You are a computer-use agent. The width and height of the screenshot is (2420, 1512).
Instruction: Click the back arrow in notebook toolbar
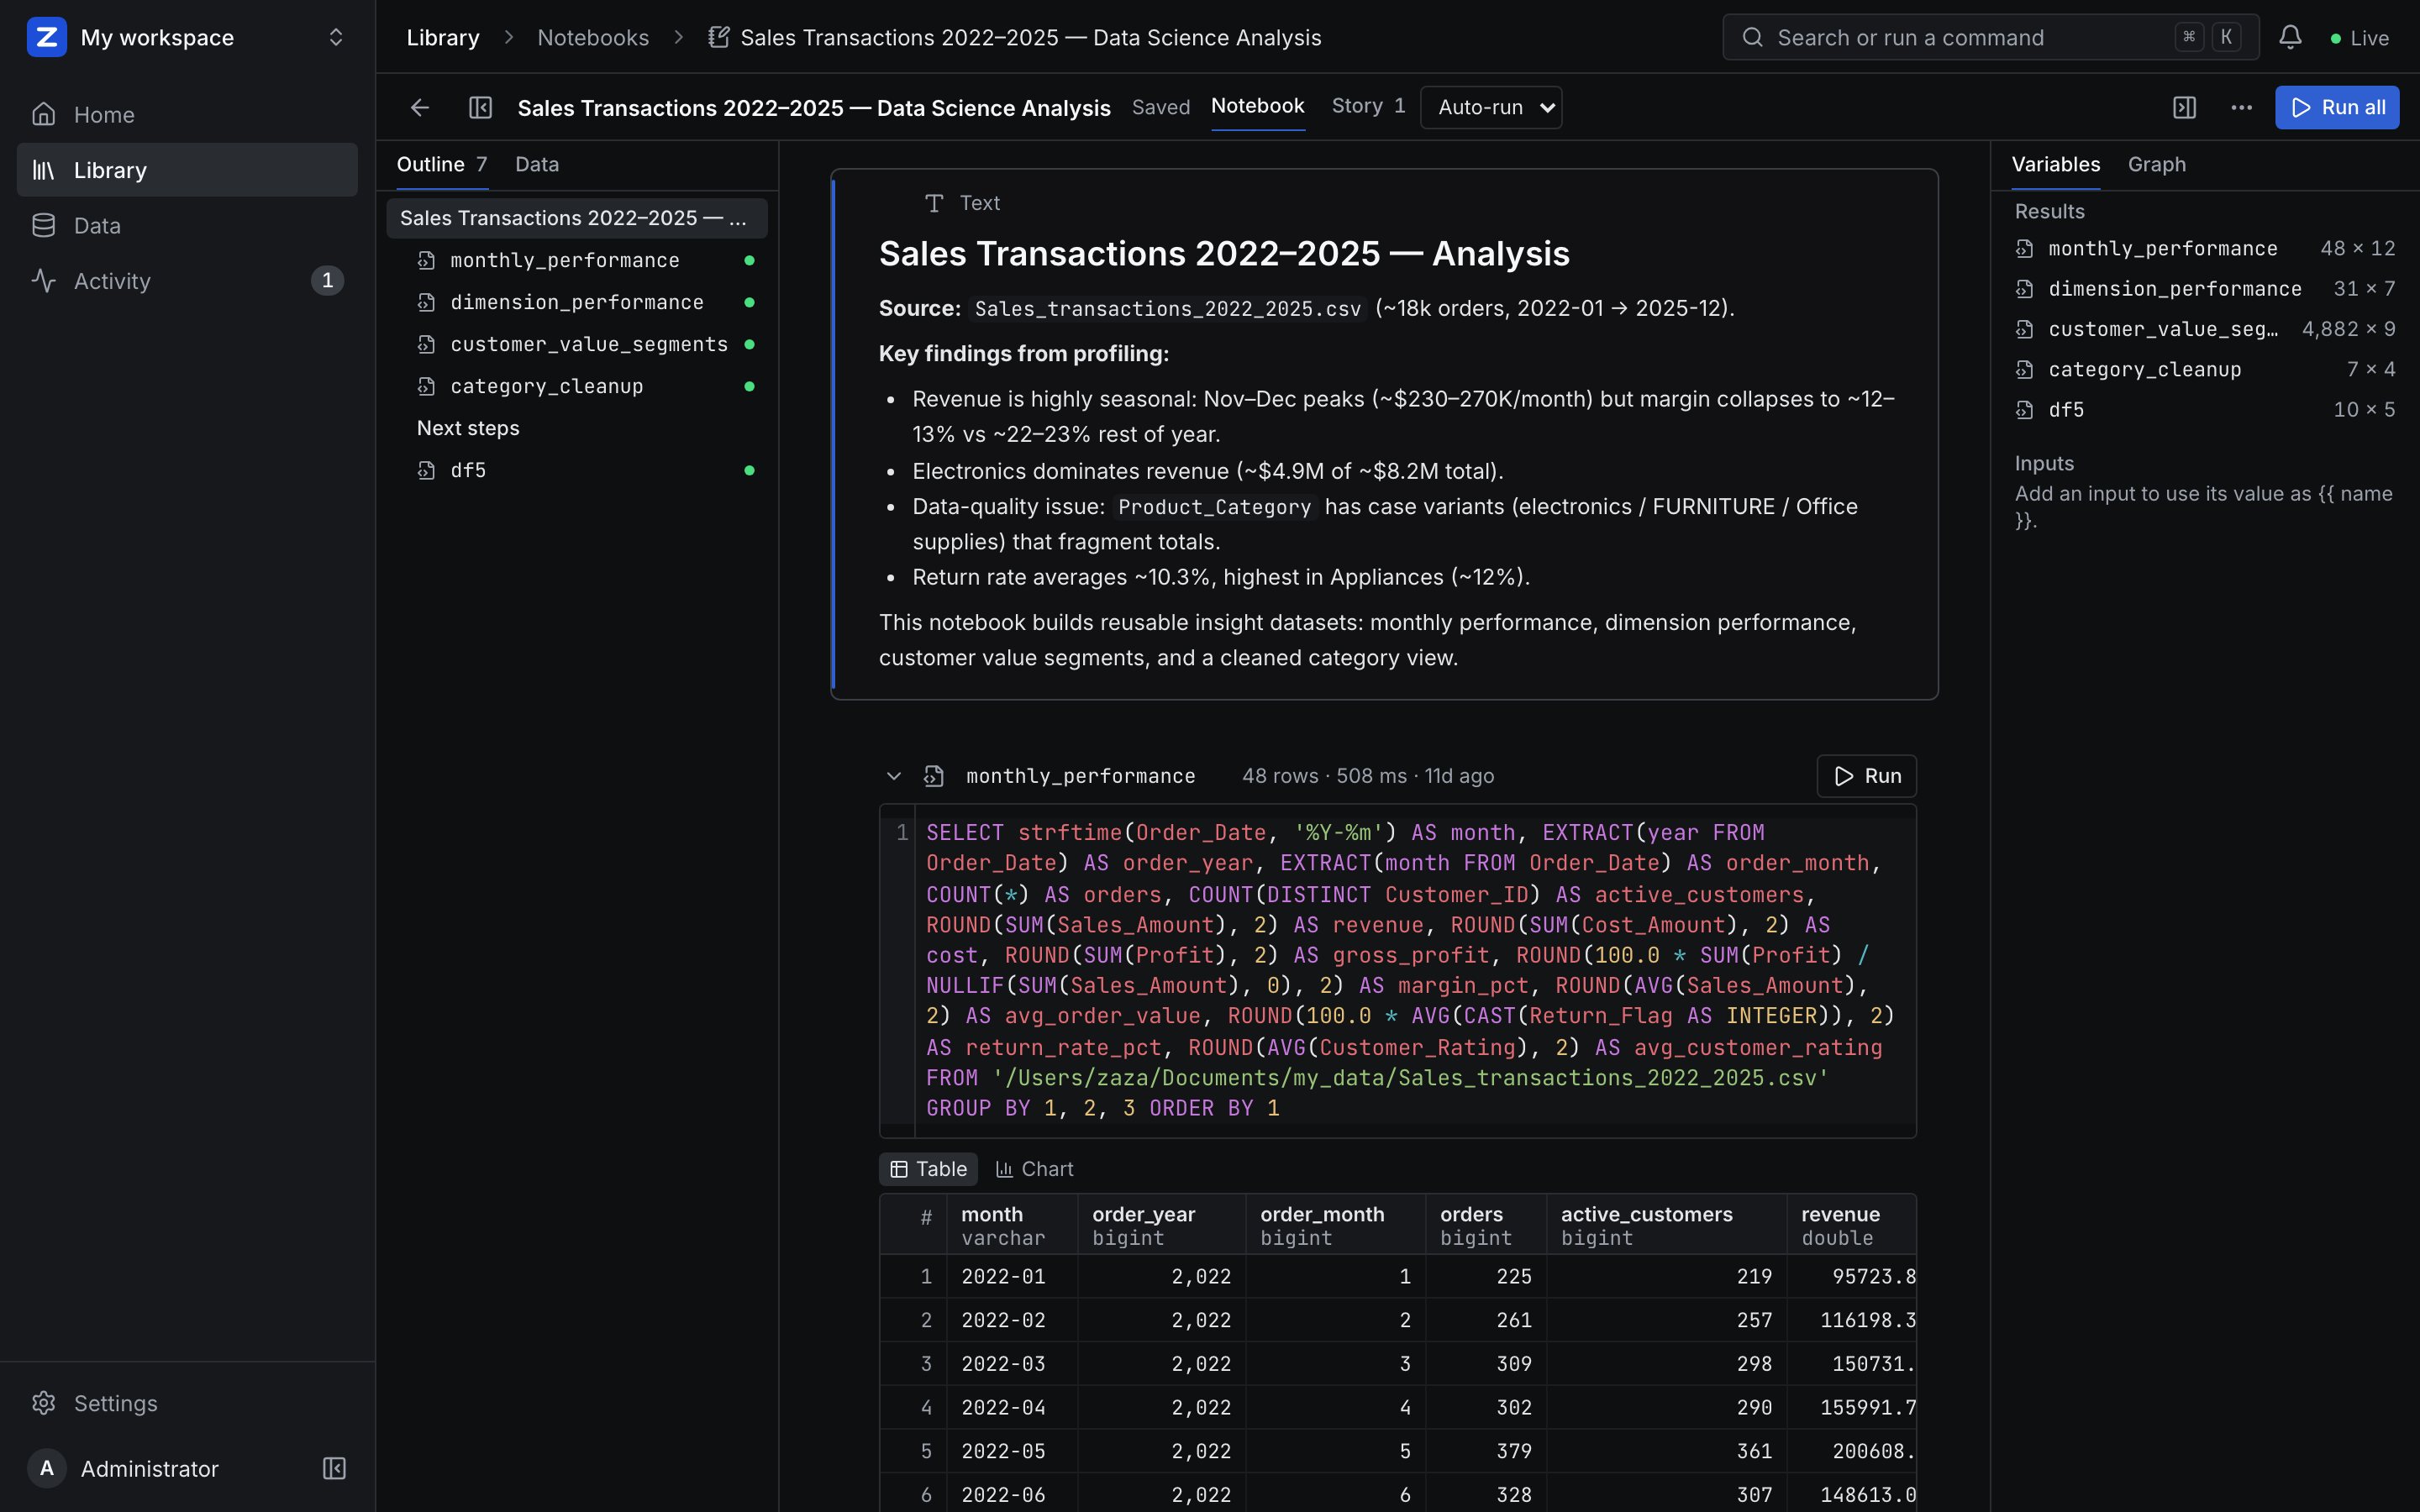click(420, 107)
